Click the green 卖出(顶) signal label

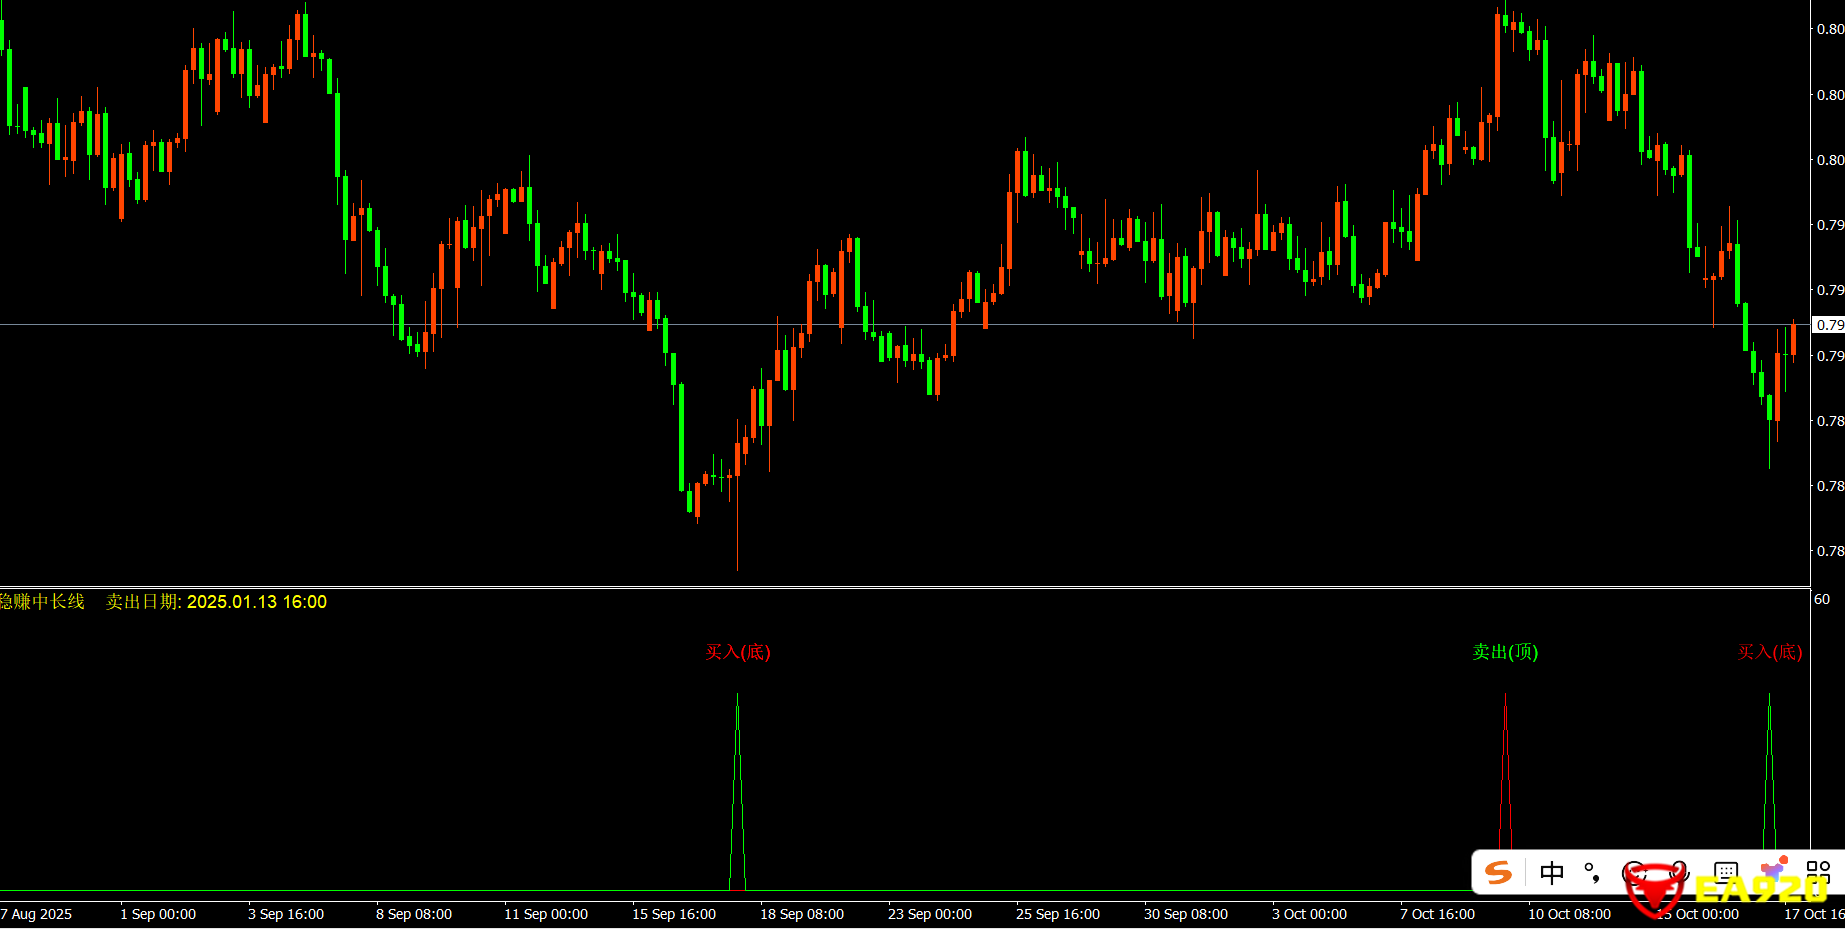(x=1505, y=652)
